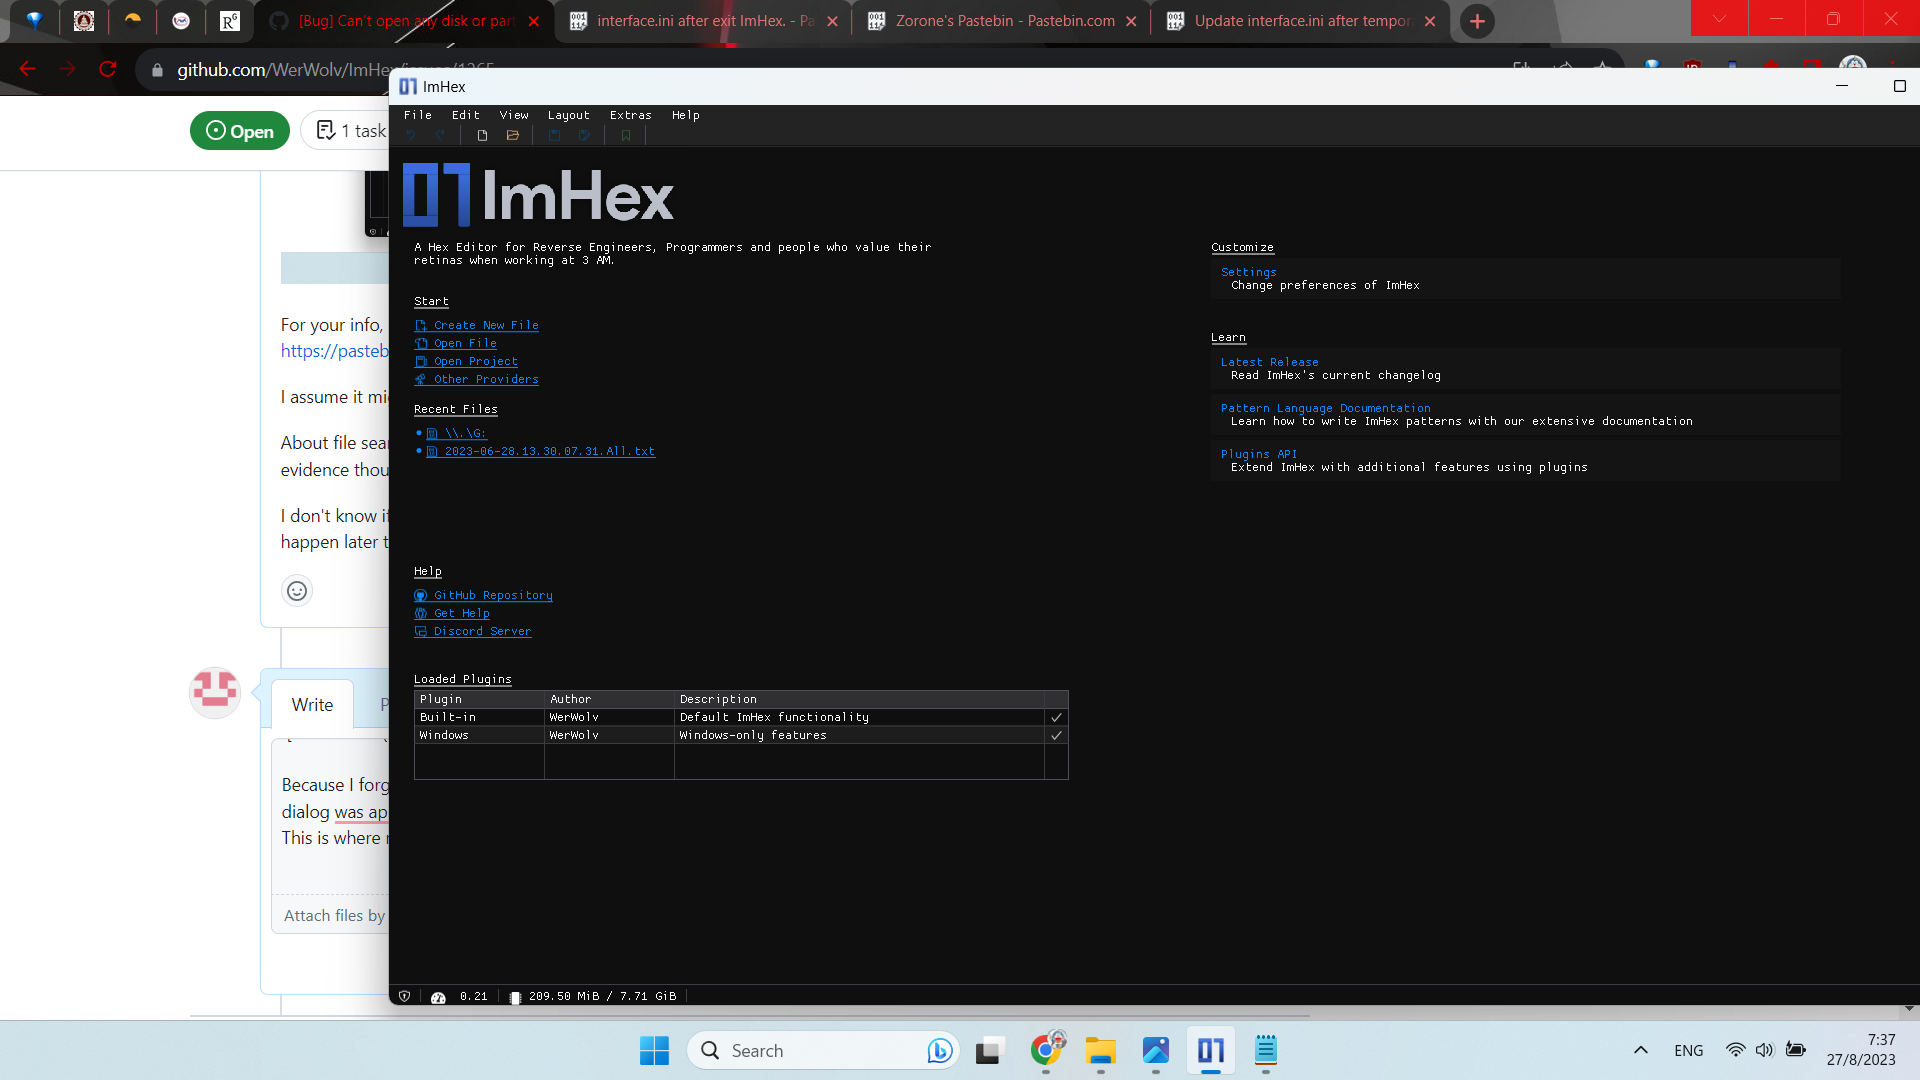Image resolution: width=1920 pixels, height=1080 pixels.
Task: Toggle the checkmark for the Built-in plugin
Action: 1057,717
